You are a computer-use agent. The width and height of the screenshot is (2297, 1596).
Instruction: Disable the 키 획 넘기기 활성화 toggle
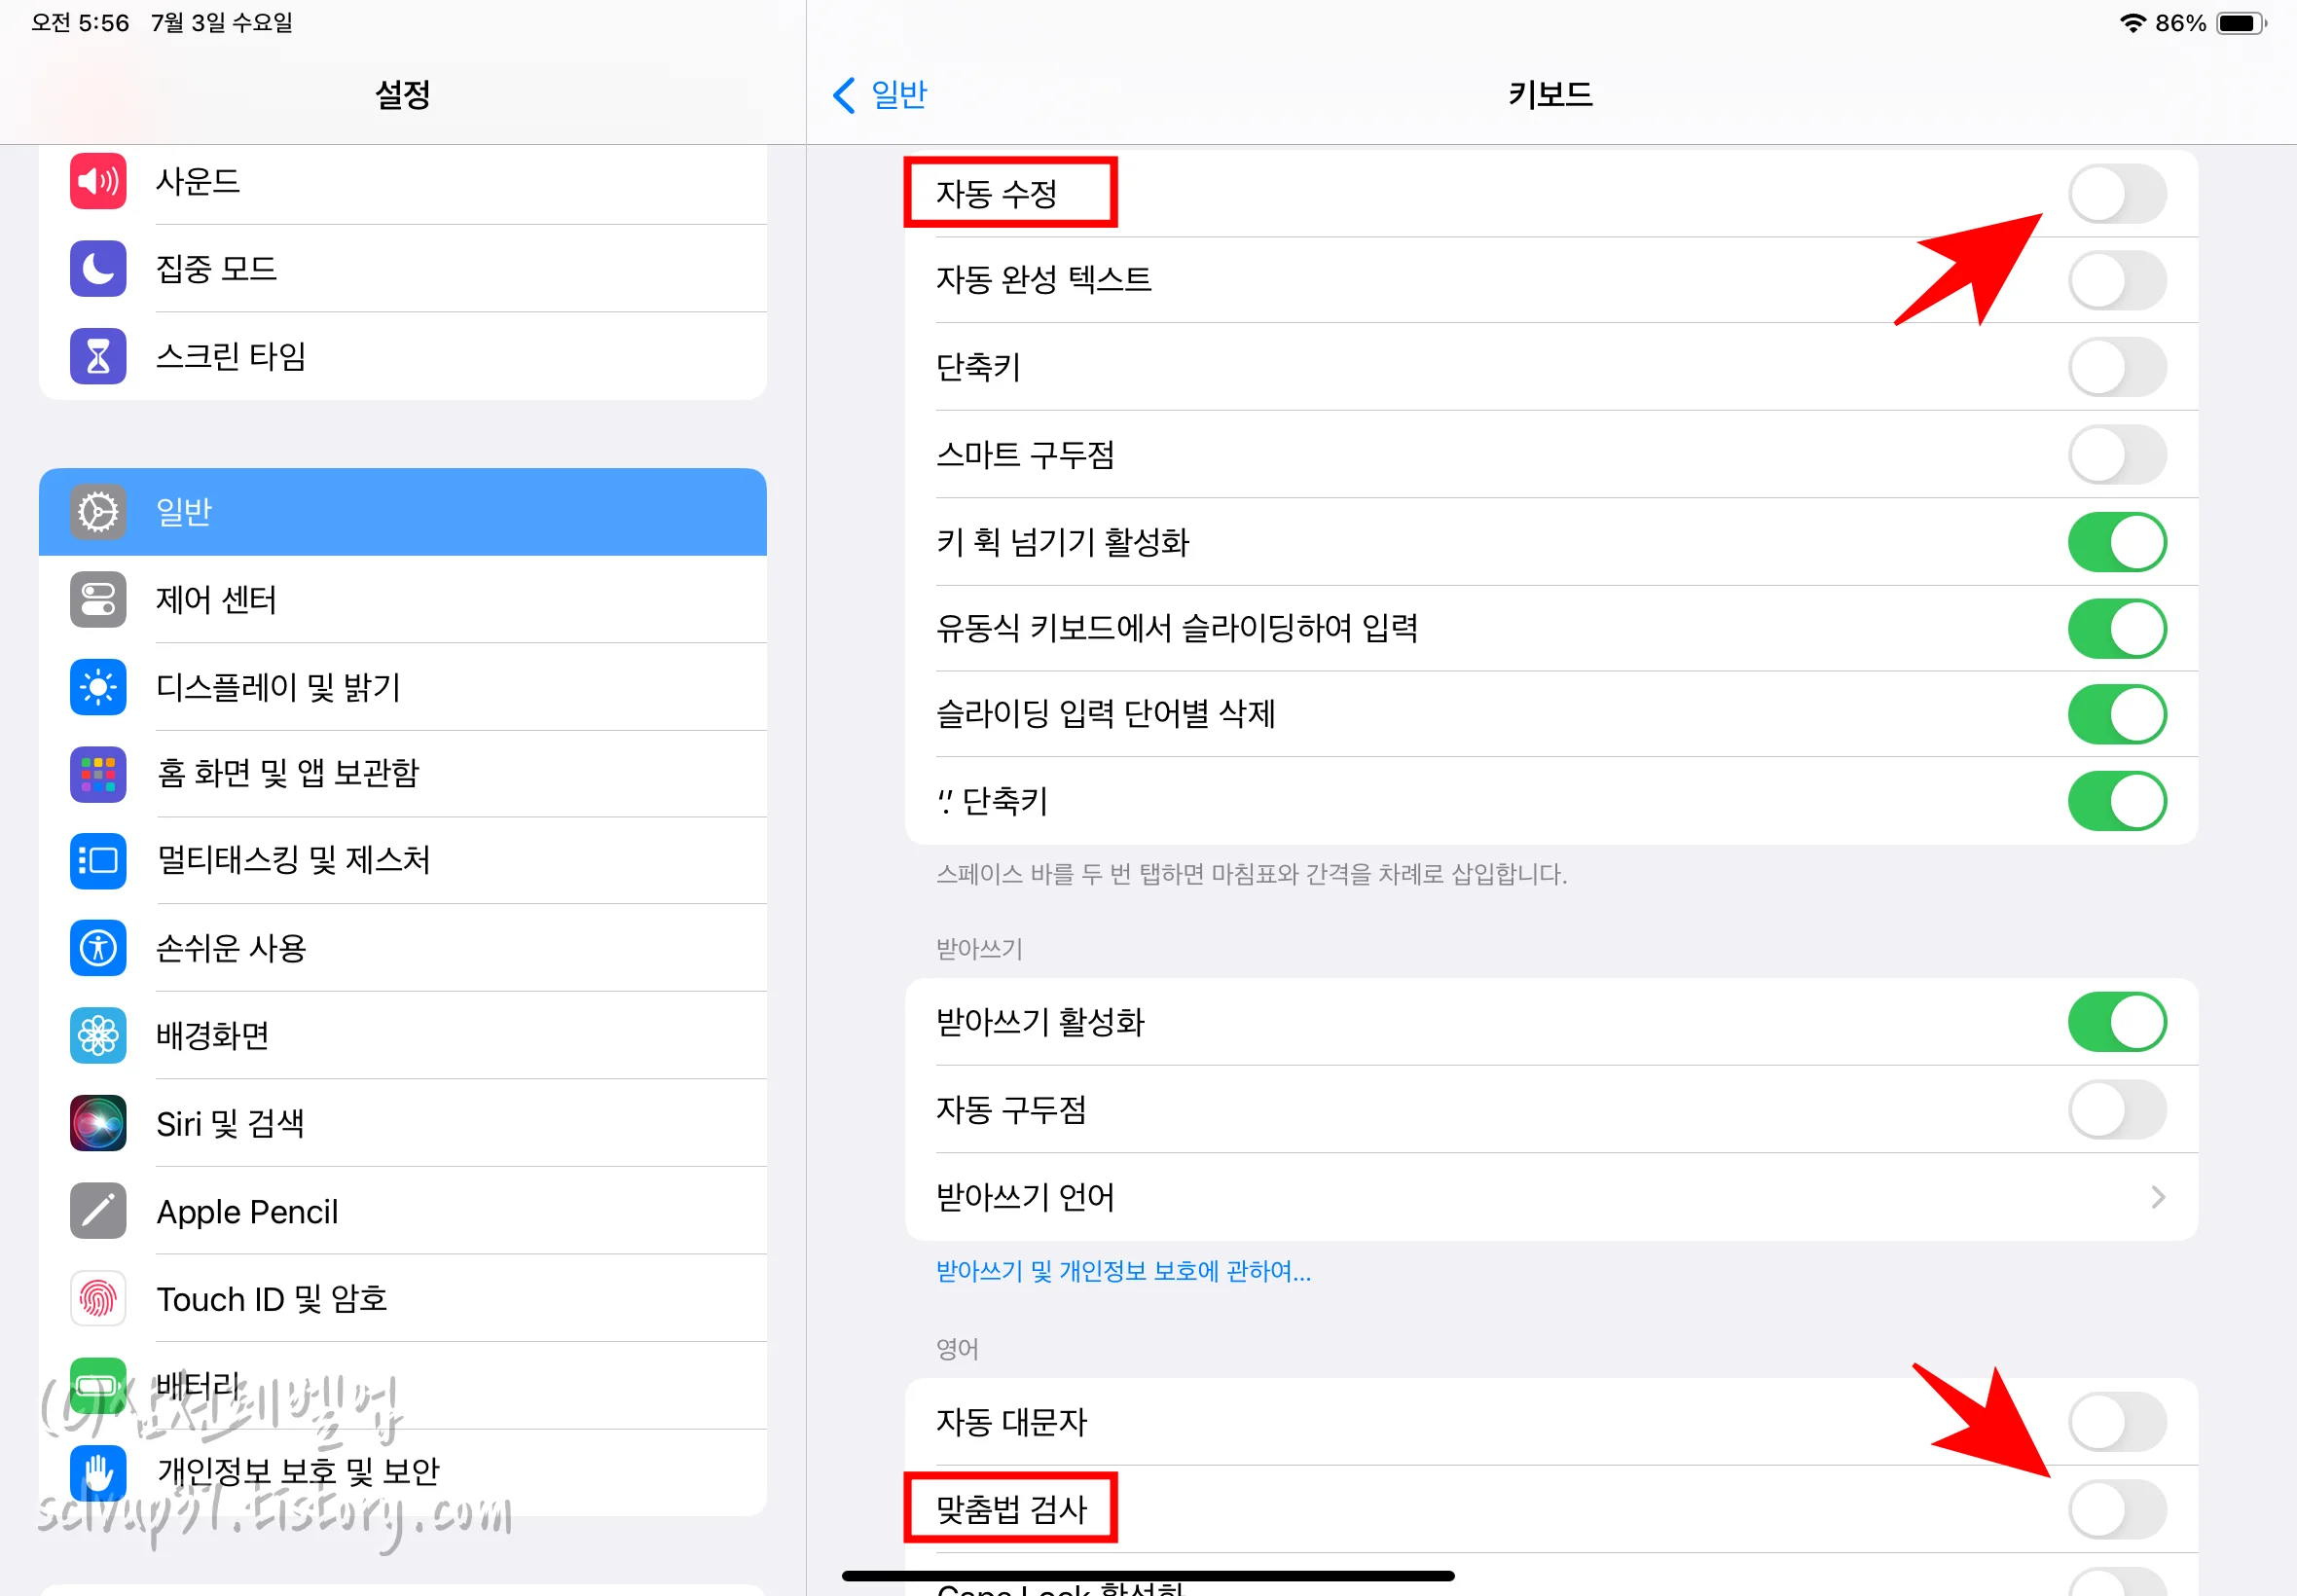[2118, 542]
